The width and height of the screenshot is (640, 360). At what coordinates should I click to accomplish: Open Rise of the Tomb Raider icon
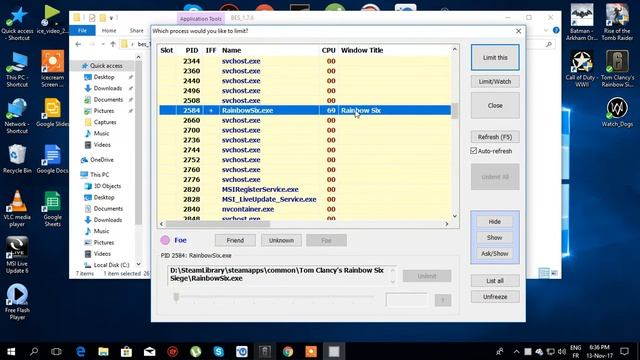(x=617, y=22)
